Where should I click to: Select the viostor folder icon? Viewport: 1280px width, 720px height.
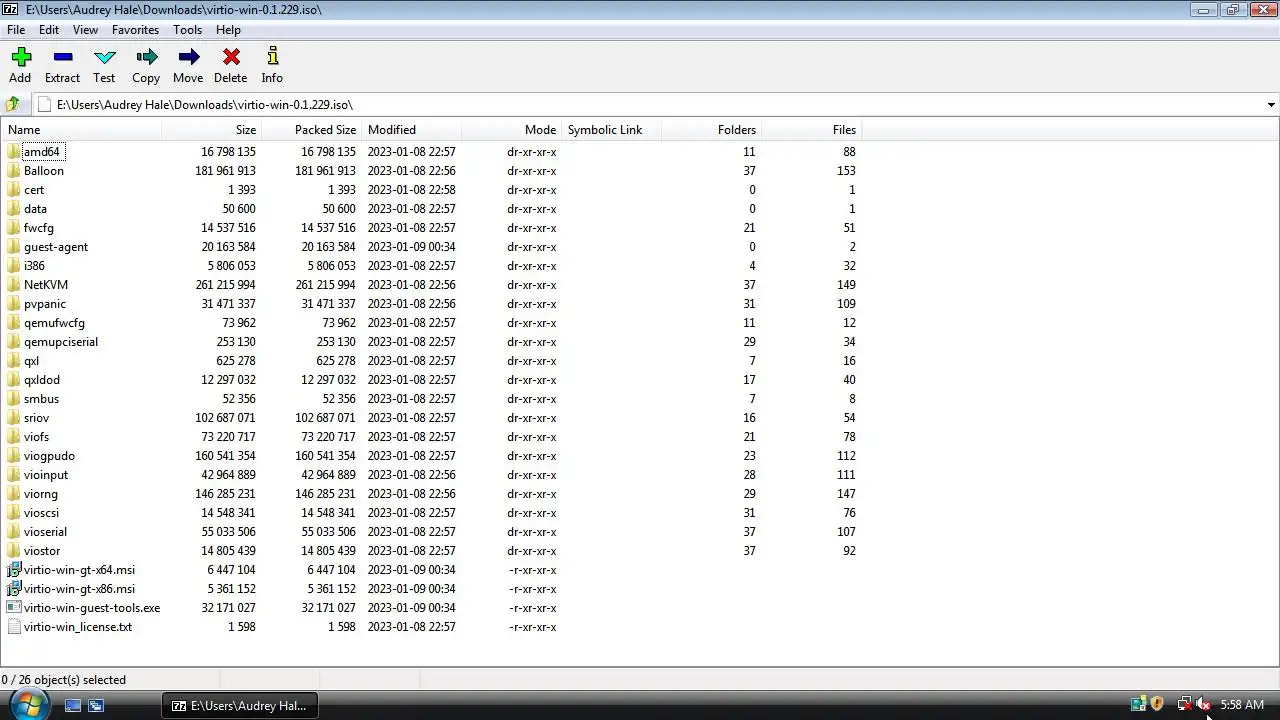pos(13,551)
